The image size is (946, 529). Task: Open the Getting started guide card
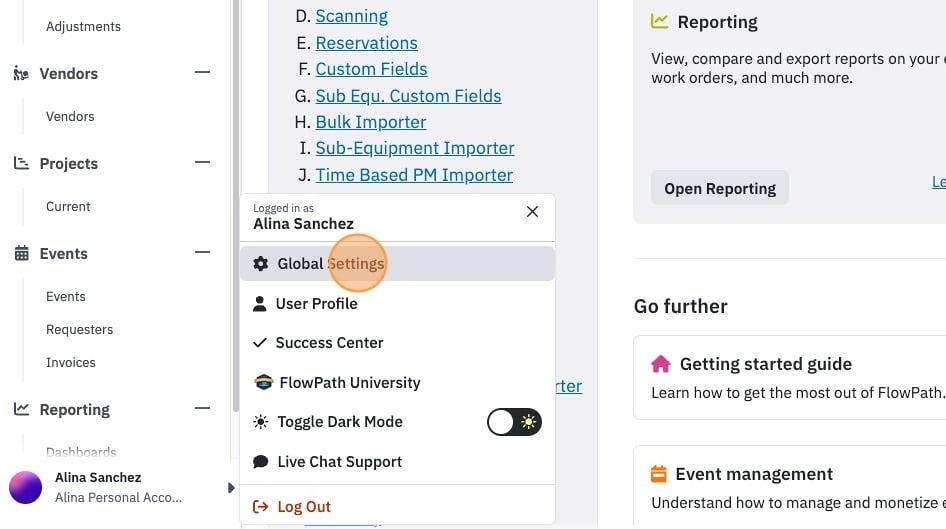click(789, 378)
